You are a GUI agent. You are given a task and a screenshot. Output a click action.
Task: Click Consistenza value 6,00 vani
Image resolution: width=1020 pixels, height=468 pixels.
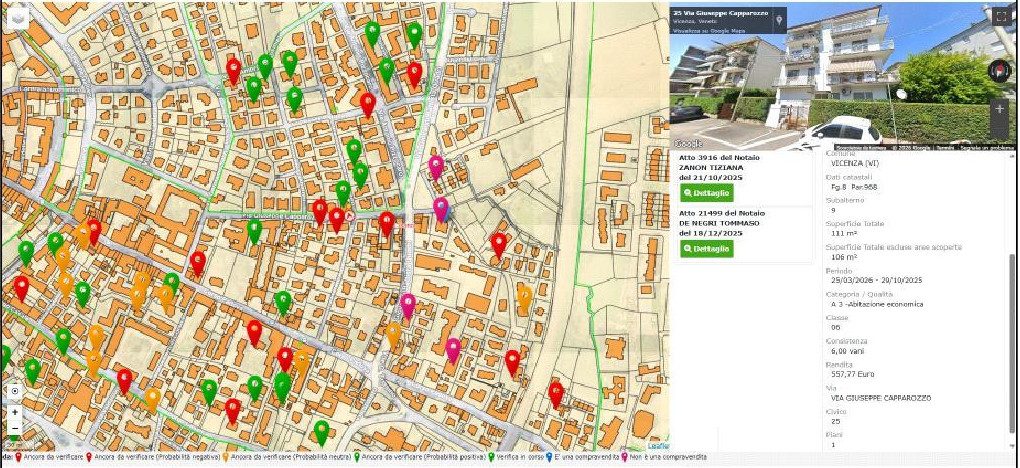click(848, 351)
